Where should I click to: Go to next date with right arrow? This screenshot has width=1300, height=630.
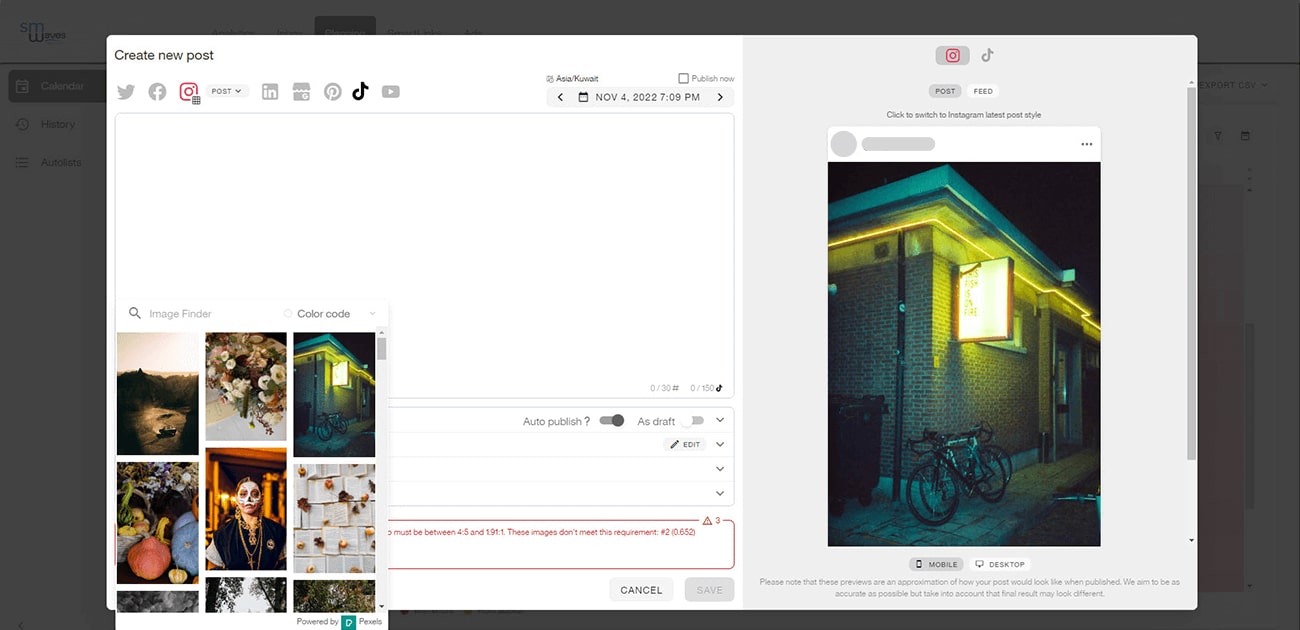tap(720, 97)
